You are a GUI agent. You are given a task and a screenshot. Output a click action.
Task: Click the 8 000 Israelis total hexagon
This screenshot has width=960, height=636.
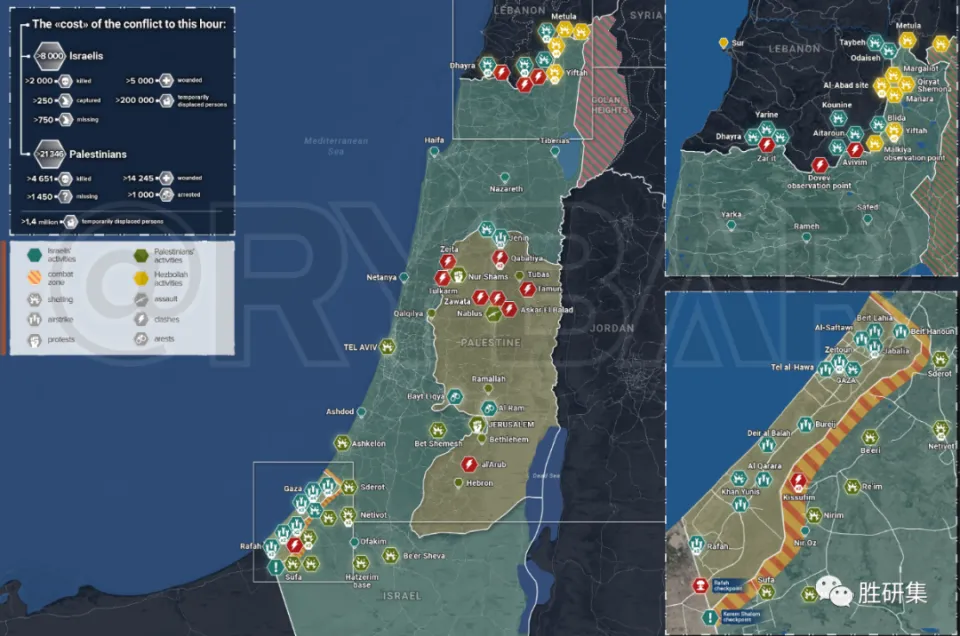(49, 56)
